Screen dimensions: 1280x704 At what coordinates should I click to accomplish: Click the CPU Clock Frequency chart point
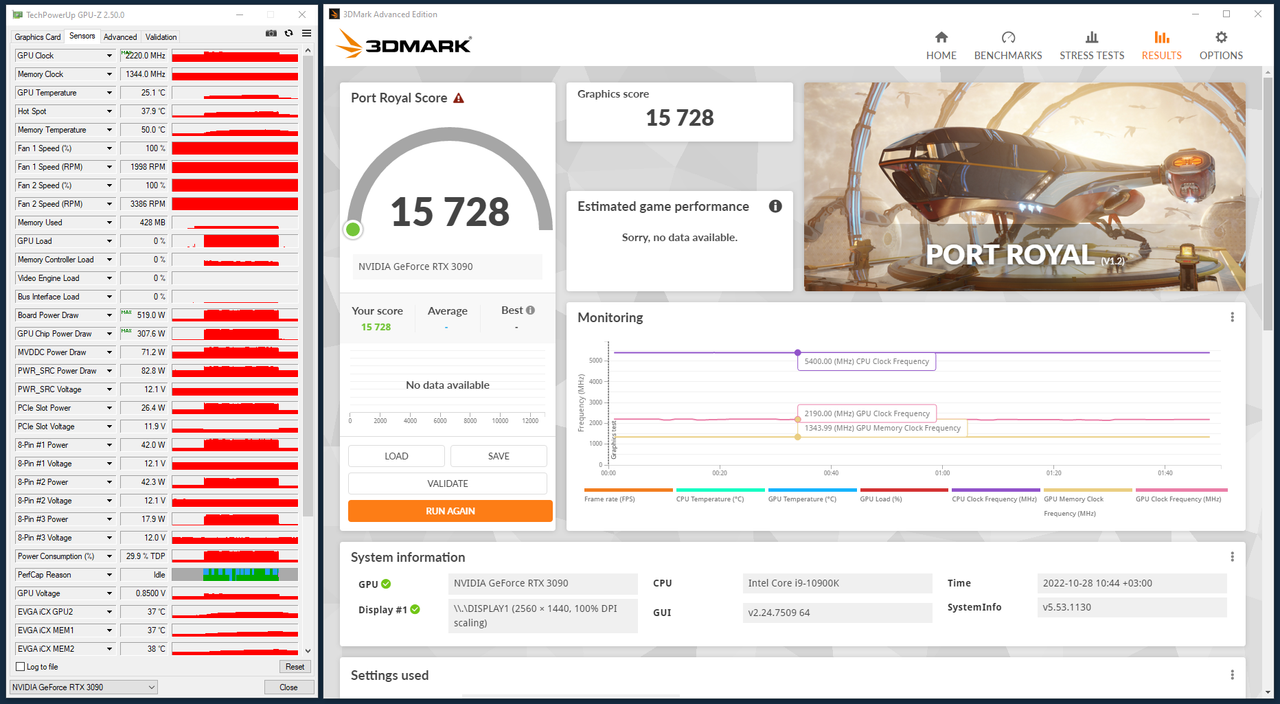(x=797, y=353)
